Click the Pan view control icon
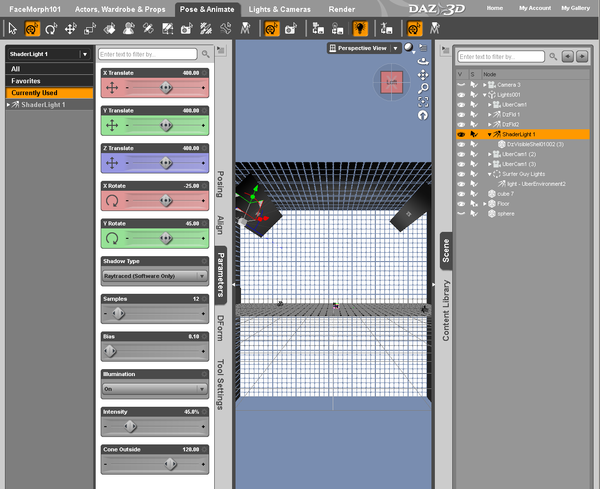Image resolution: width=600 pixels, height=489 pixels. point(423,75)
